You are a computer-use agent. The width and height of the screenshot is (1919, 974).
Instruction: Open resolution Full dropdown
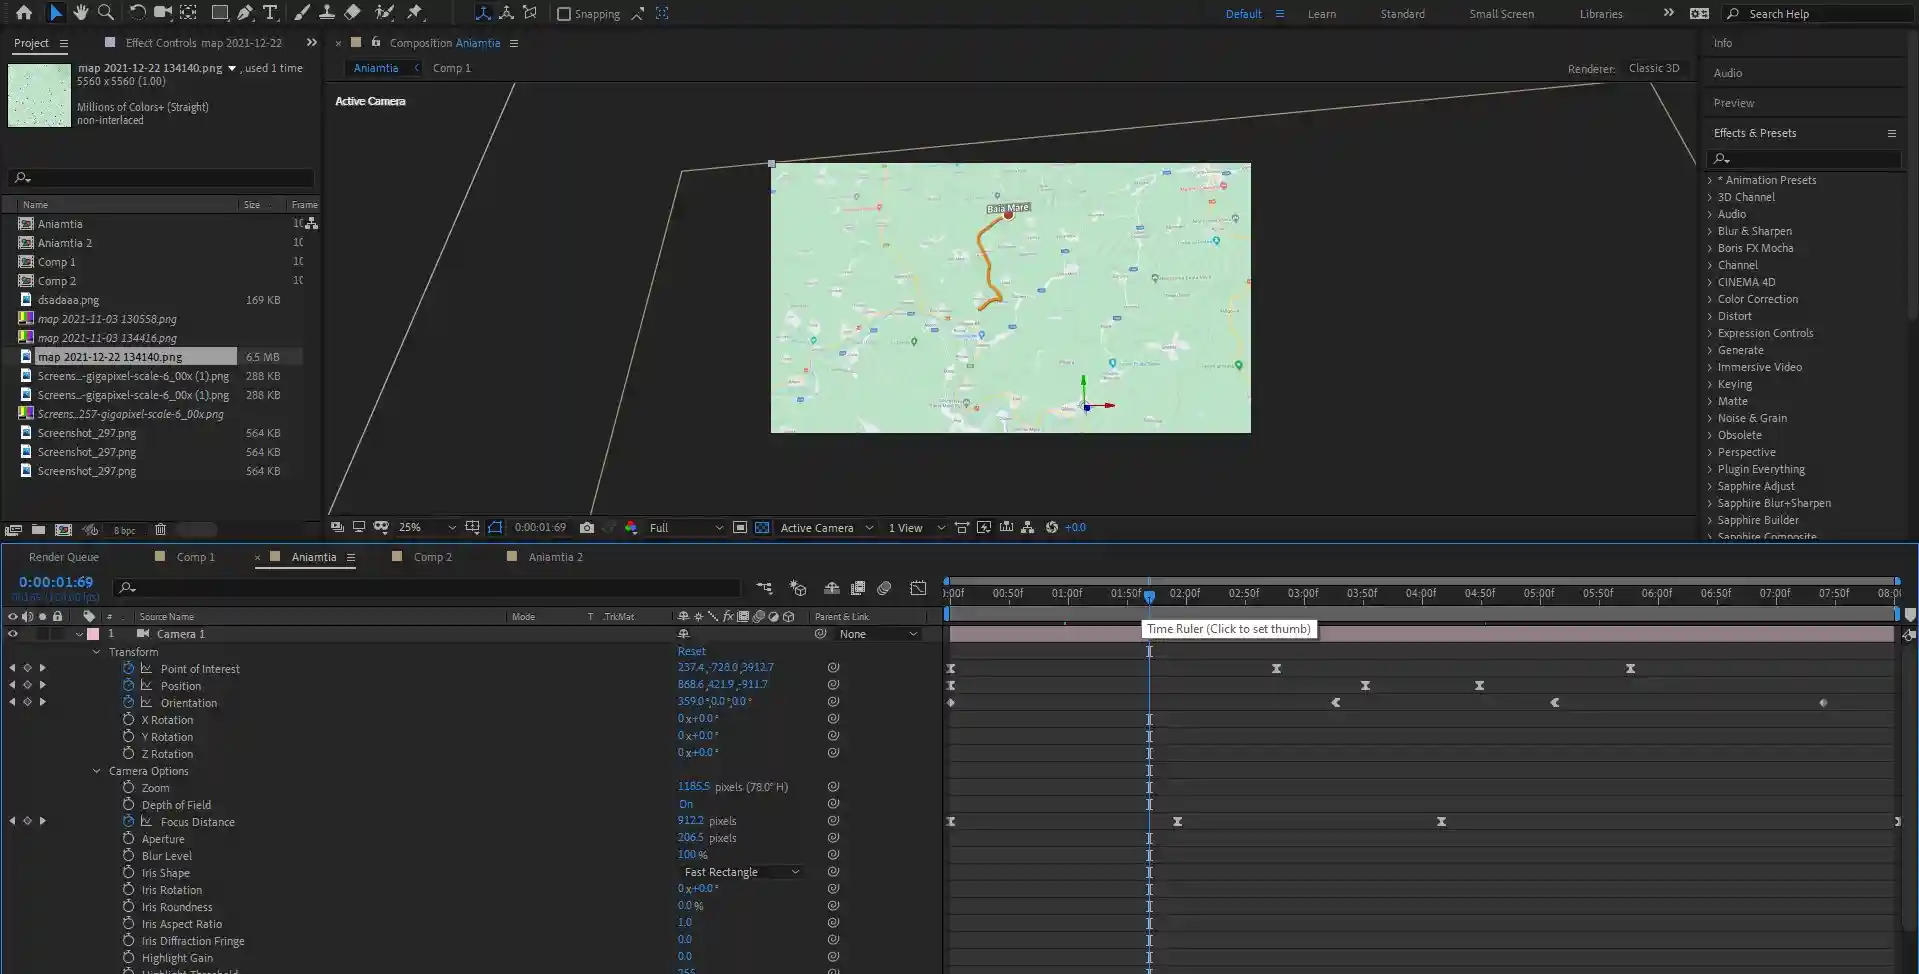(686, 528)
